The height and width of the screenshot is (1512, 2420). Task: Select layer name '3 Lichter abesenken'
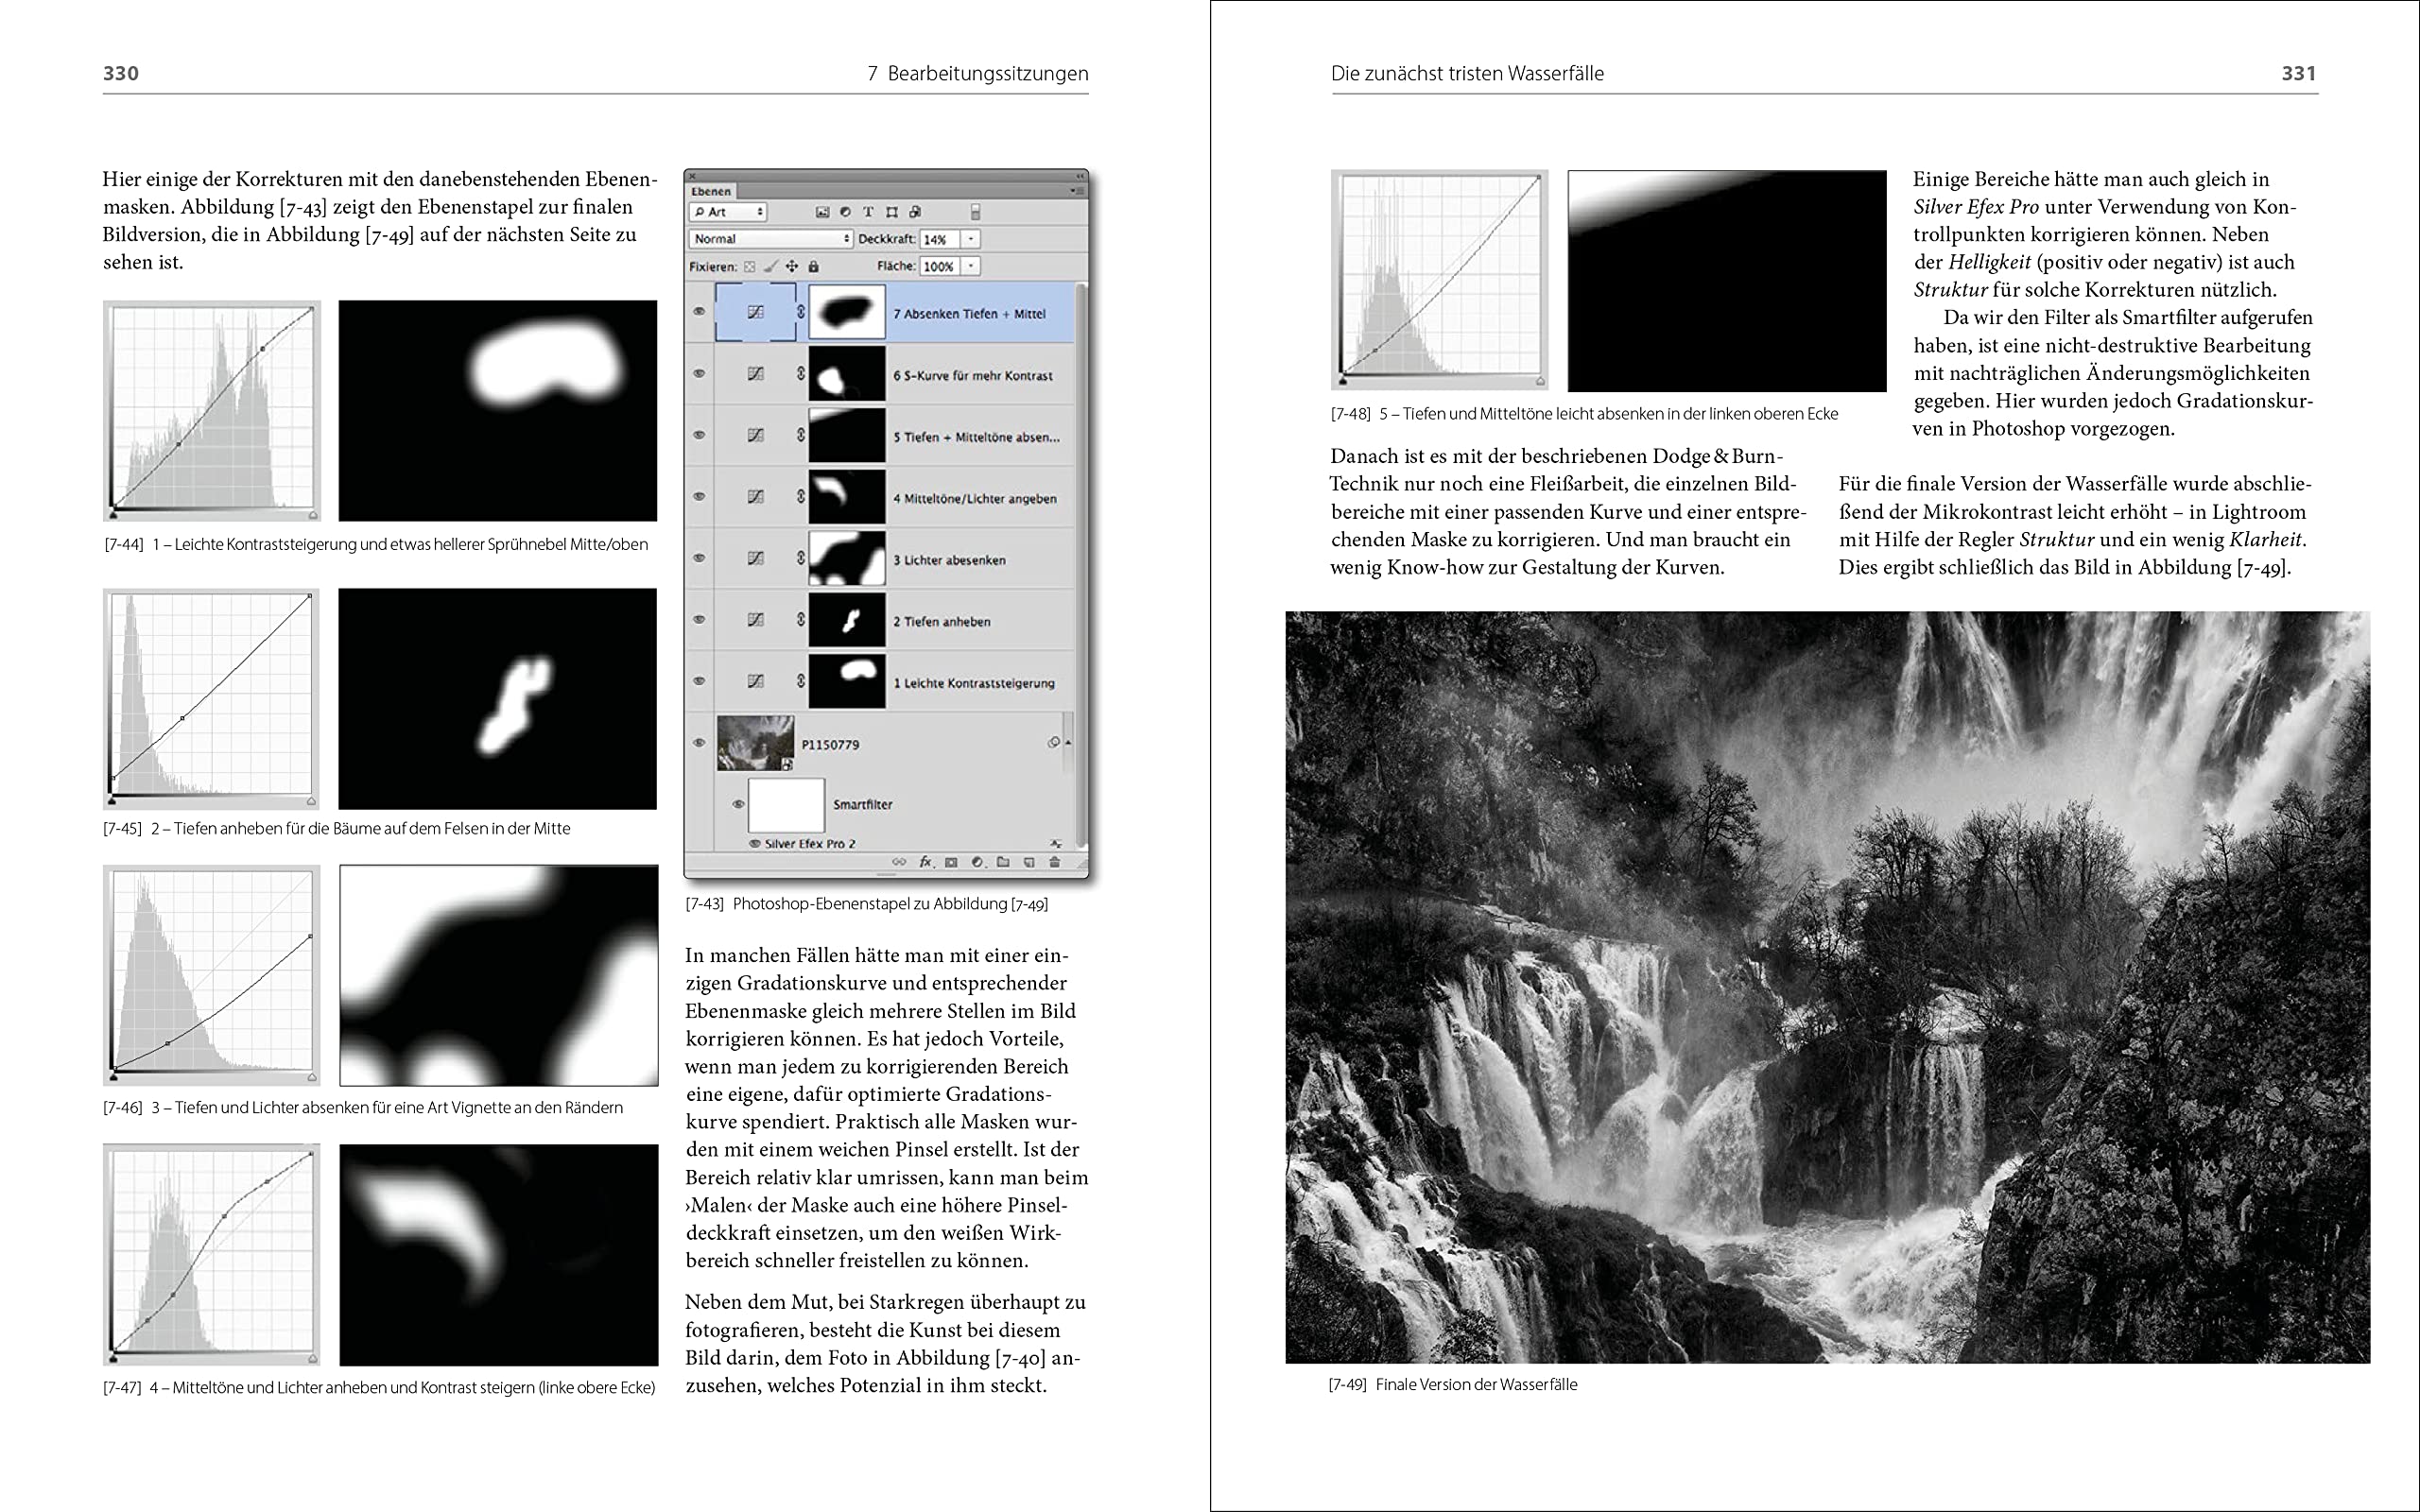click(949, 560)
